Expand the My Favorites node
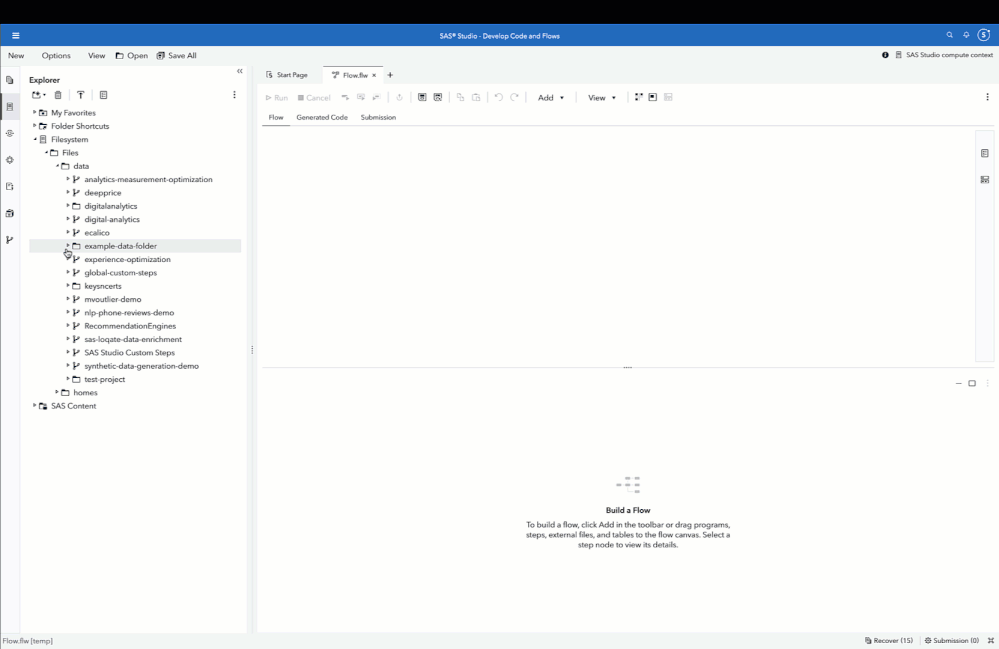This screenshot has width=999, height=649. point(34,113)
